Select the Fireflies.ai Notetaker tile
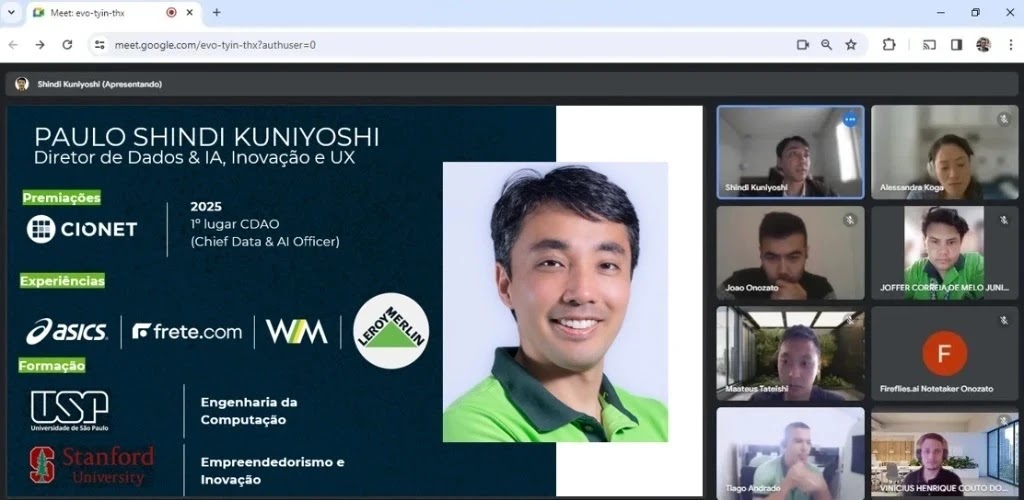This screenshot has width=1024, height=500. point(944,354)
